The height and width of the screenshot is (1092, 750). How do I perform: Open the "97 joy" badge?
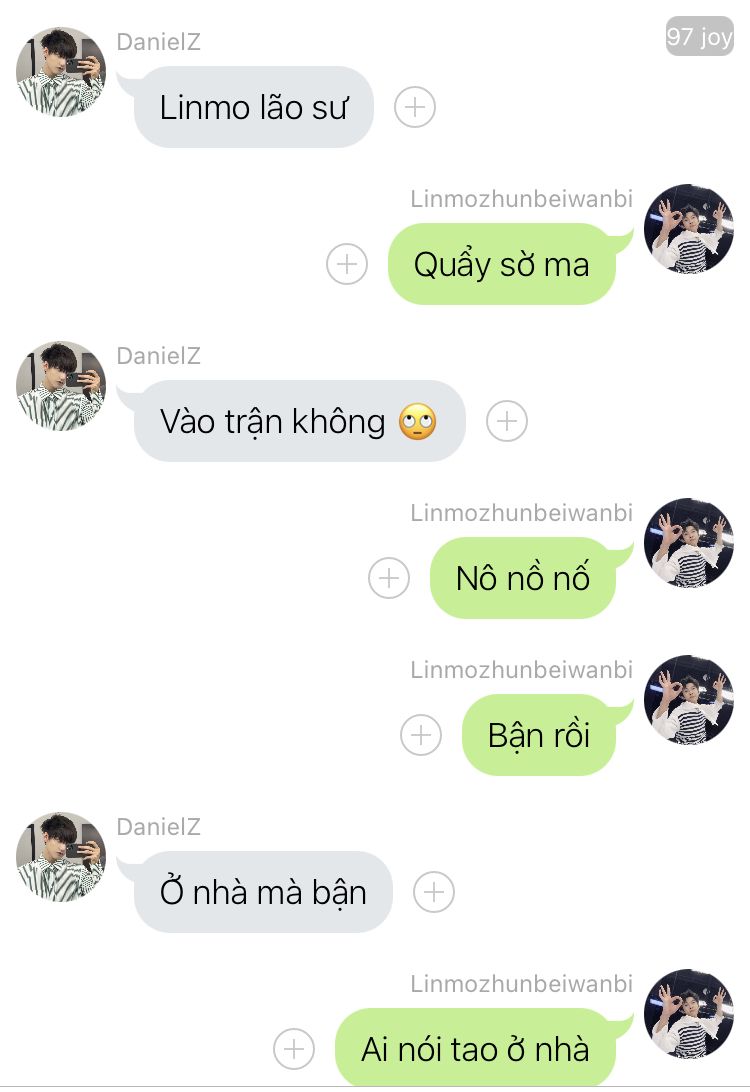699,36
